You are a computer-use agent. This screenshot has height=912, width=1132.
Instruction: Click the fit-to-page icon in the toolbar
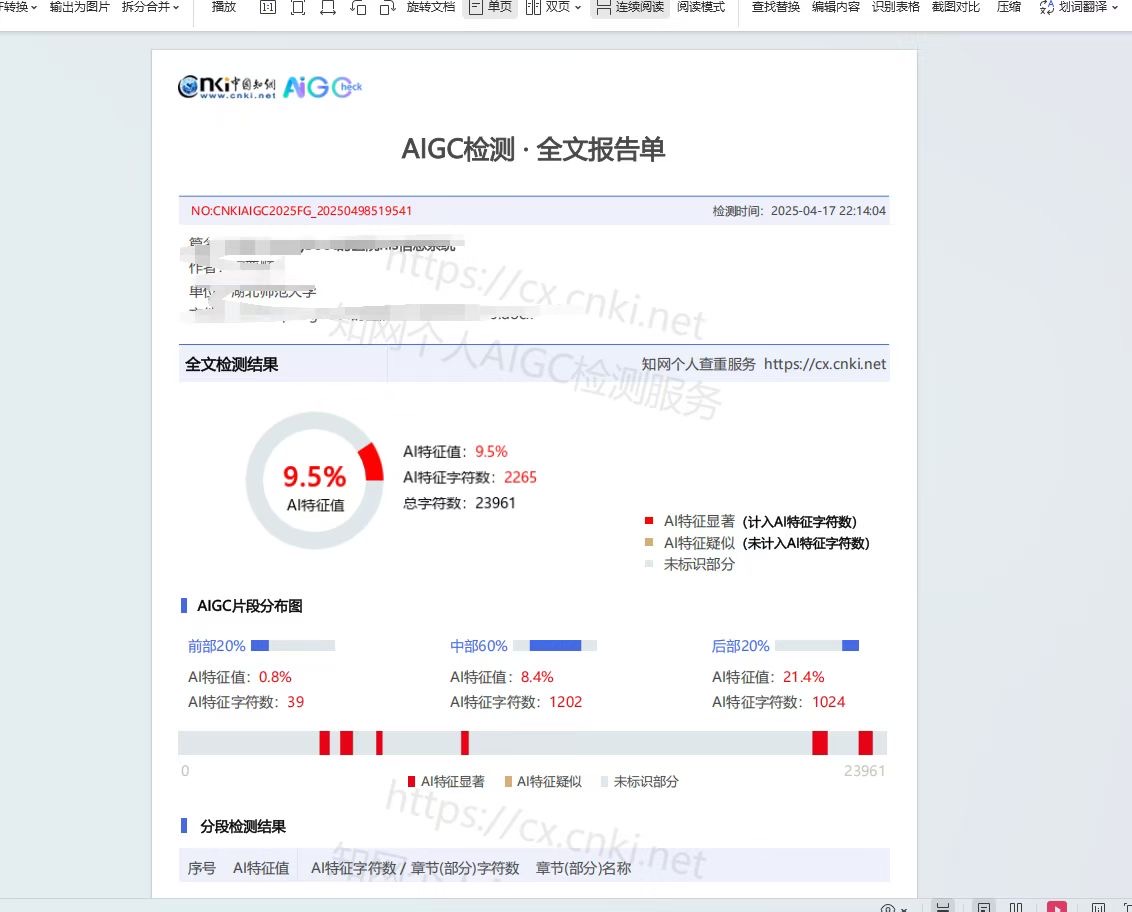pos(296,8)
